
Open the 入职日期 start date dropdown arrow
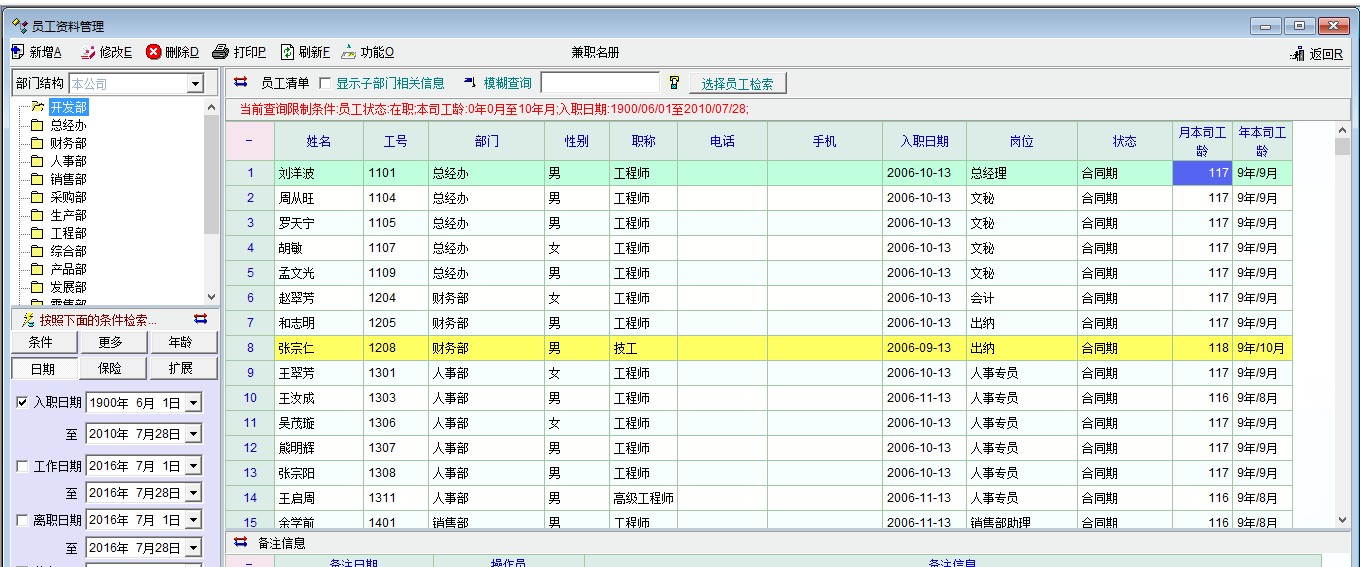[x=193, y=403]
